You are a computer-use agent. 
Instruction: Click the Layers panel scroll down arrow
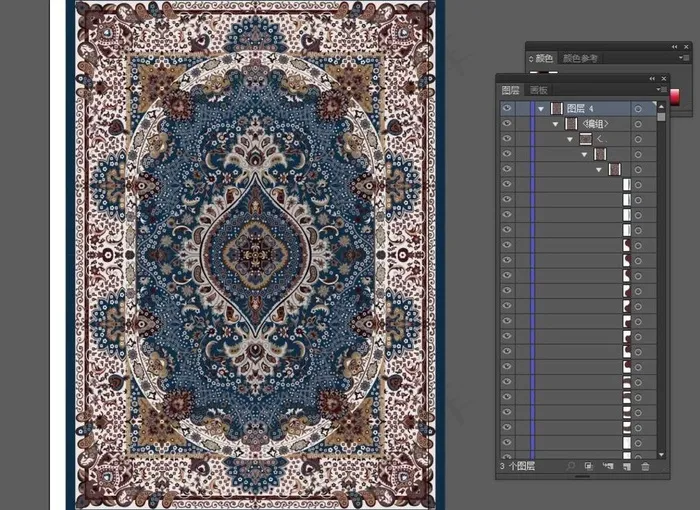click(661, 452)
